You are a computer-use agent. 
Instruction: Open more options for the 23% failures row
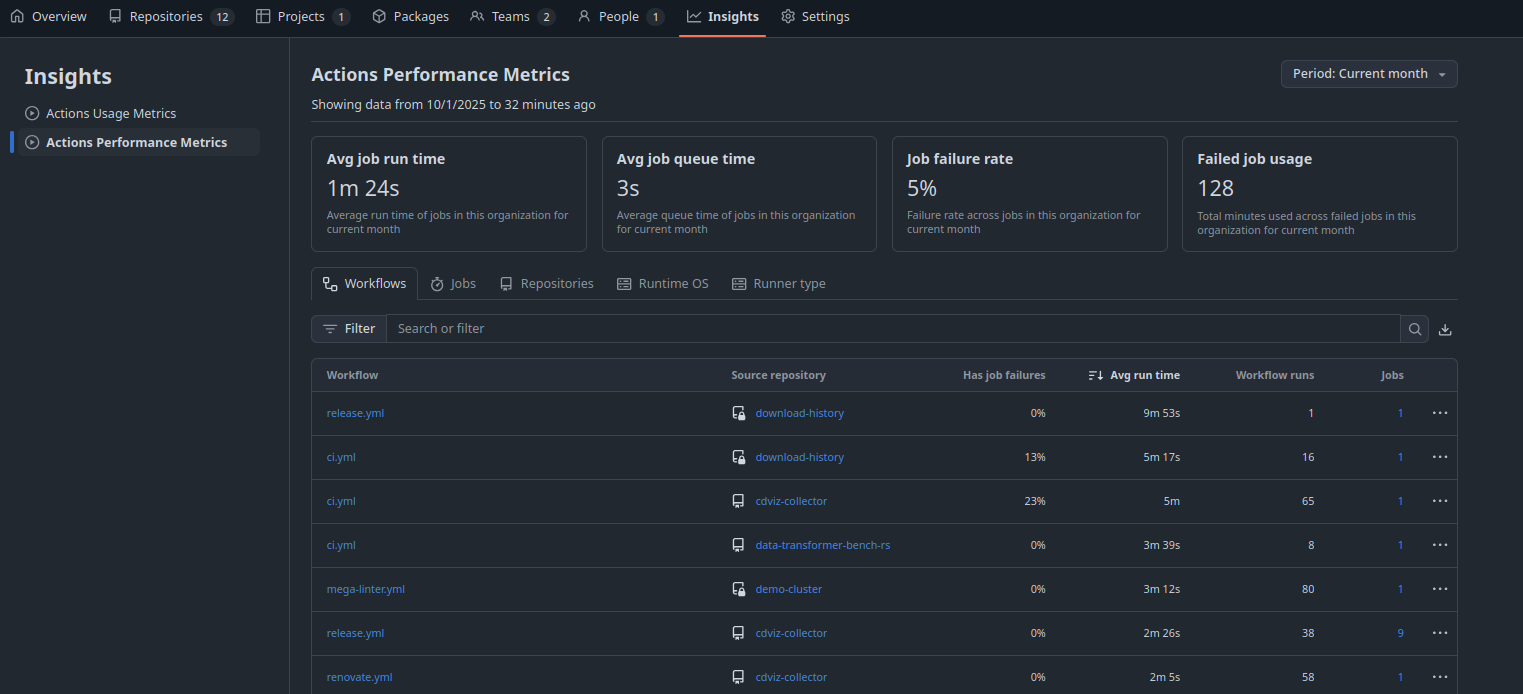1440,501
